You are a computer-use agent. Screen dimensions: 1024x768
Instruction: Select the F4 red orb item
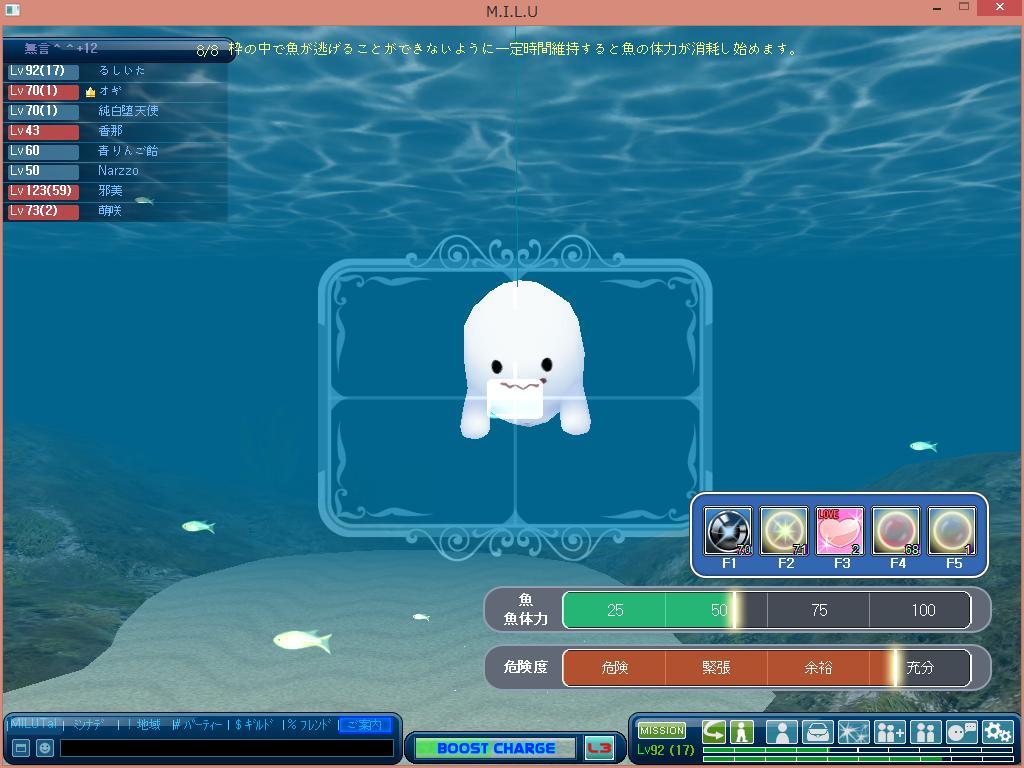pos(896,531)
